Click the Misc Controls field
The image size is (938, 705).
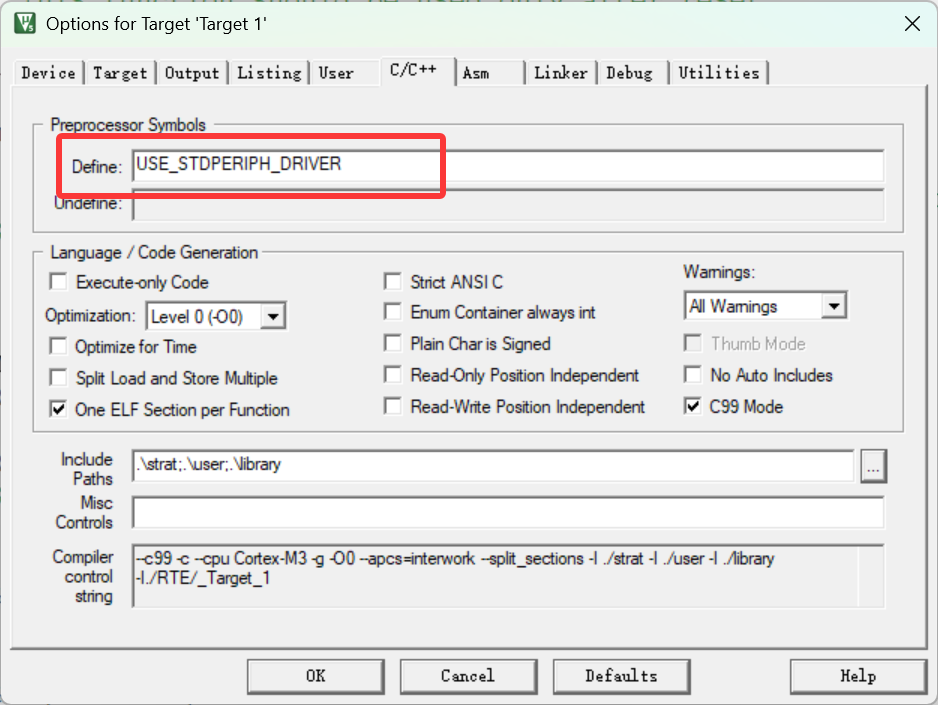click(x=508, y=512)
